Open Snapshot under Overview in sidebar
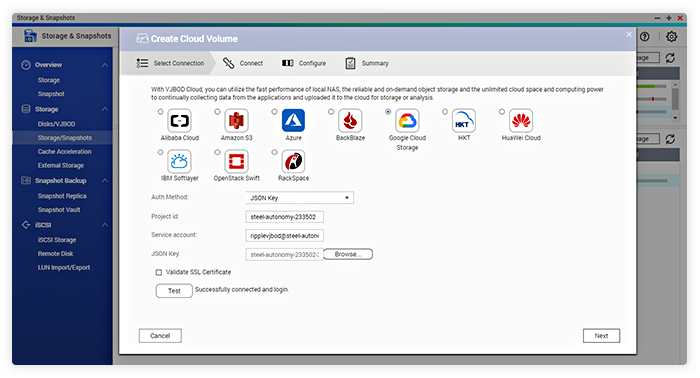Screen dimensions: 700x378 tap(51, 94)
